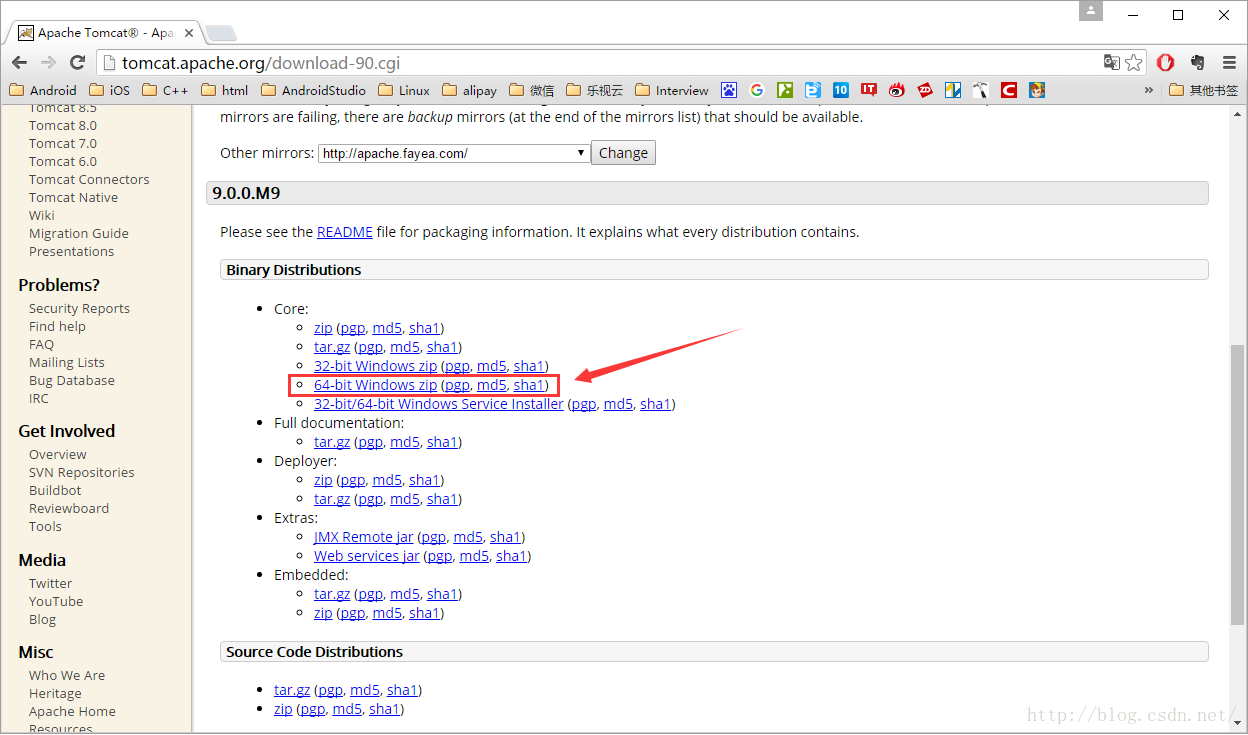Image resolution: width=1248 pixels, height=735 pixels.
Task: Open the red 'IT' bookmark icon
Action: [869, 90]
